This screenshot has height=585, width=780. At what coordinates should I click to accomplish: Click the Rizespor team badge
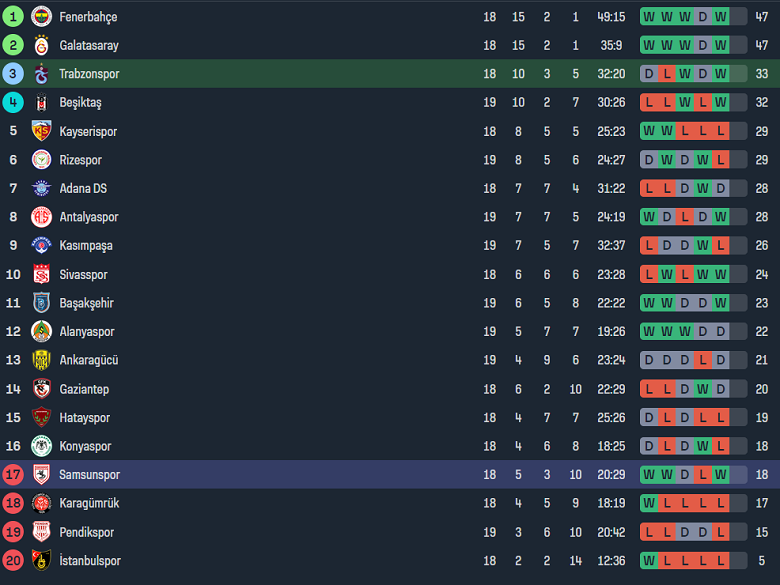[41, 160]
